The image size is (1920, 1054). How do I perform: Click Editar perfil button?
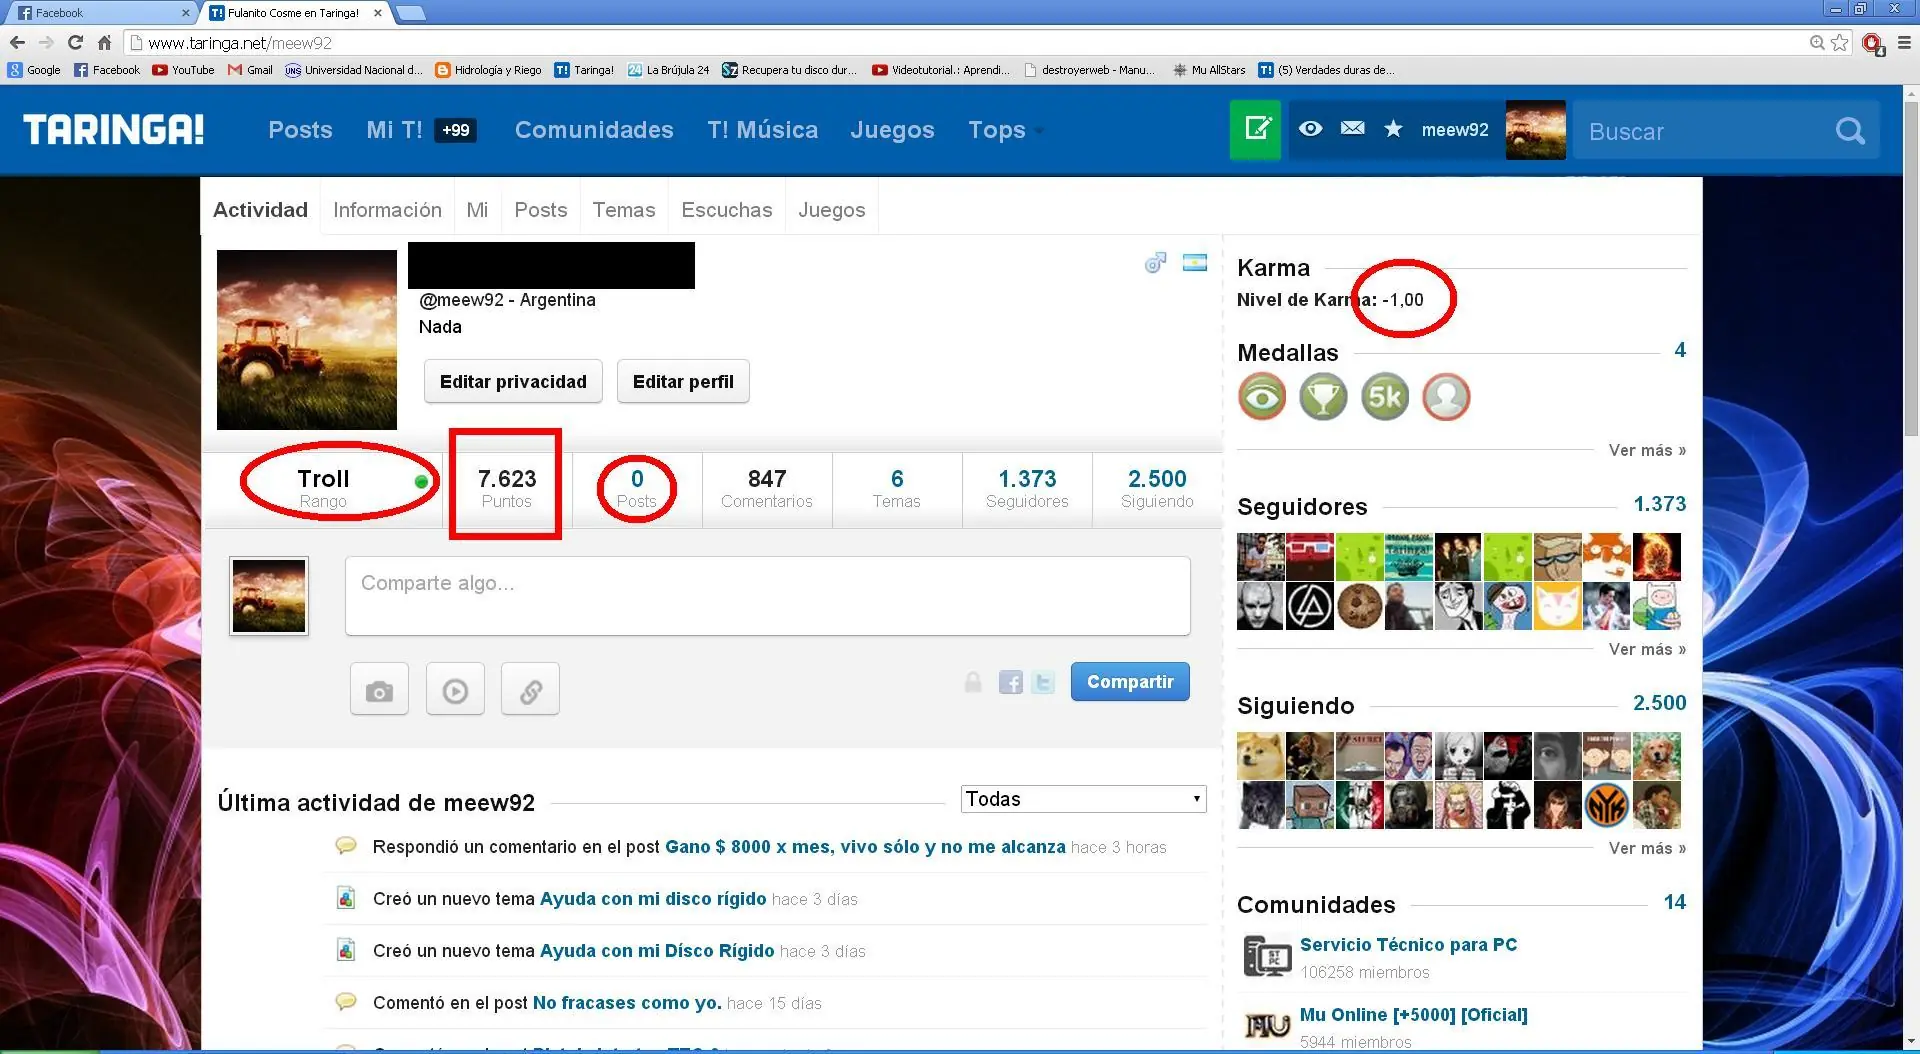(x=683, y=382)
